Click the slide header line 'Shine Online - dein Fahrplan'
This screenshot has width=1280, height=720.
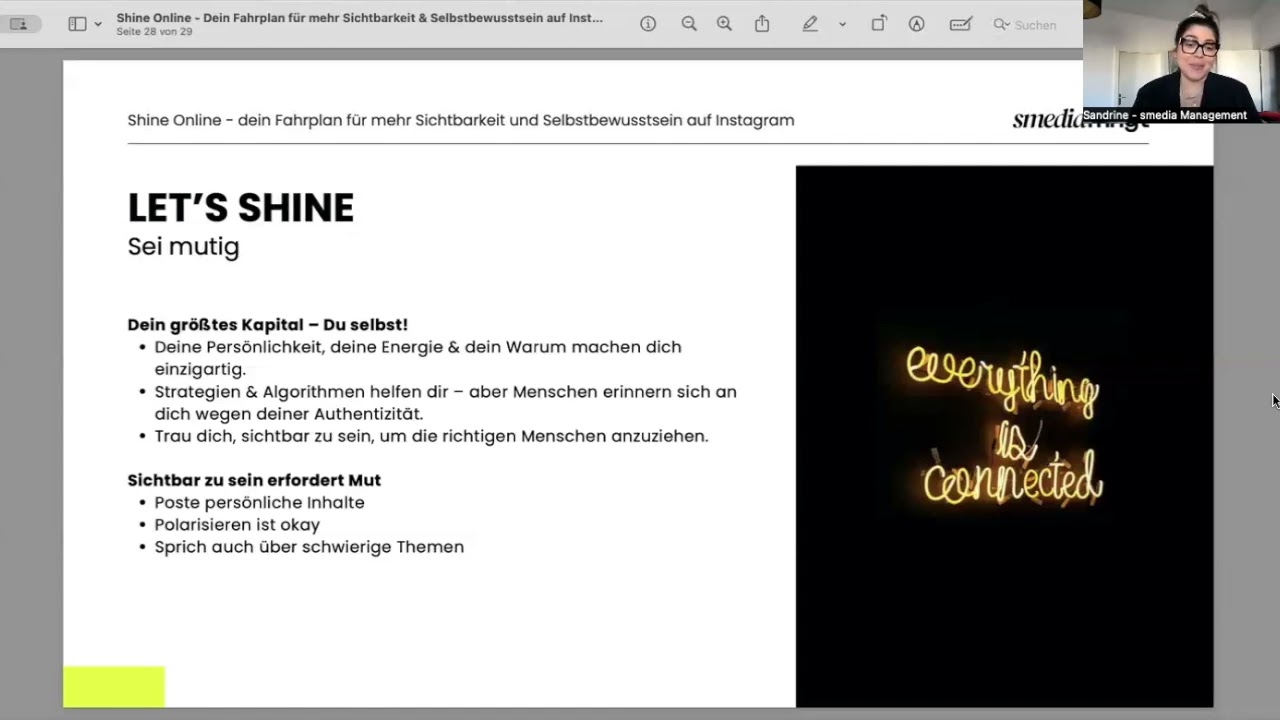point(461,120)
